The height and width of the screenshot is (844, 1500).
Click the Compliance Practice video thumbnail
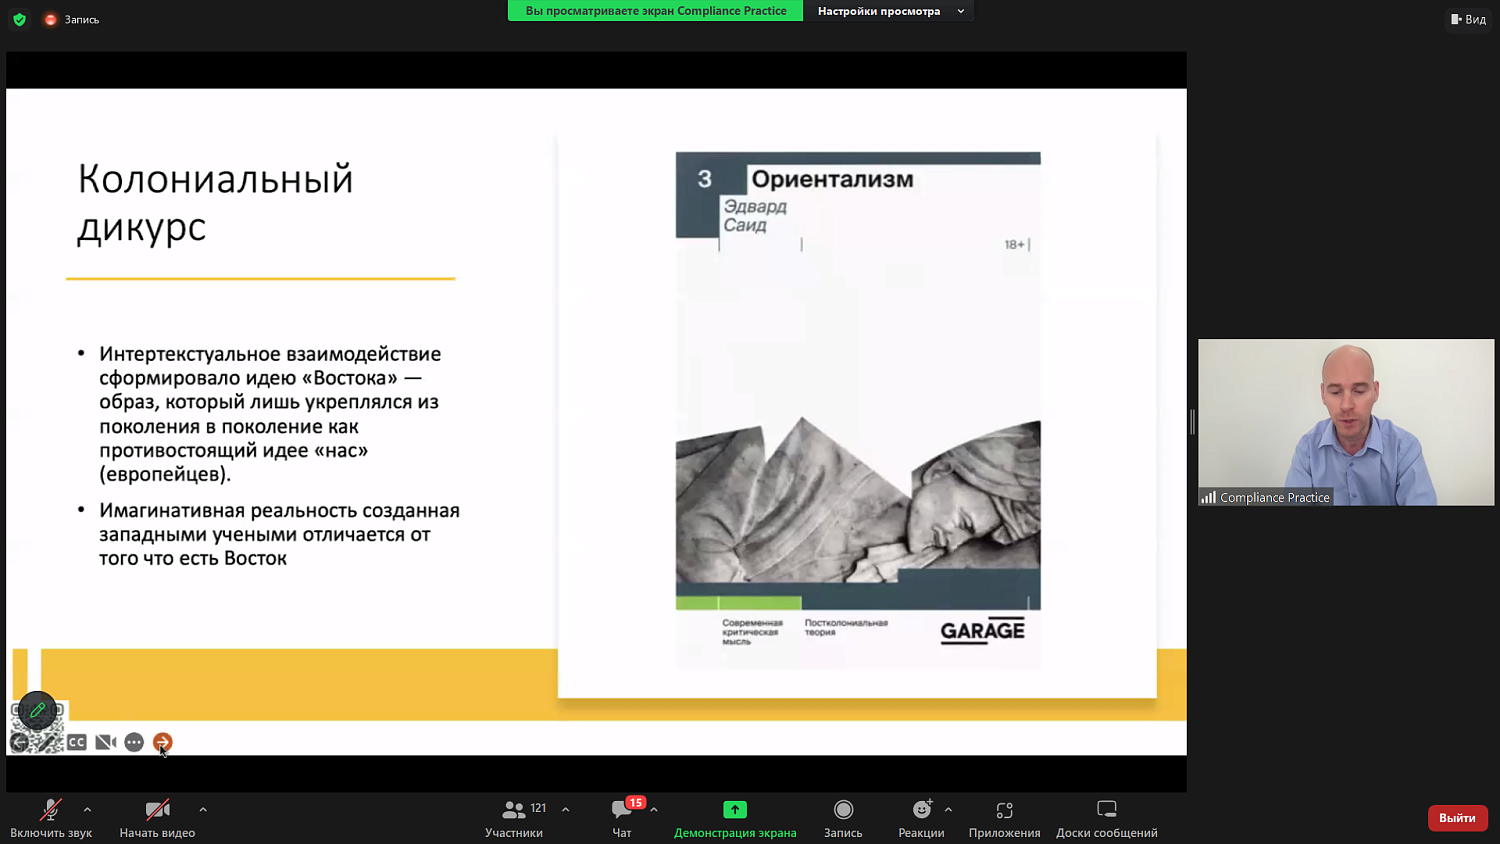point(1346,422)
